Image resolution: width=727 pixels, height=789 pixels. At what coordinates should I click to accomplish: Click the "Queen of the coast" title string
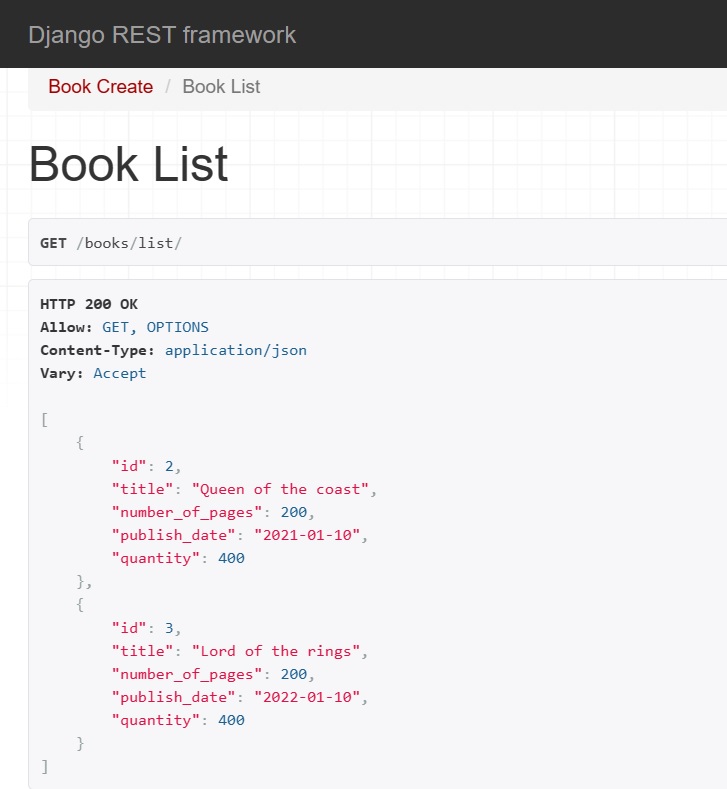click(x=280, y=489)
